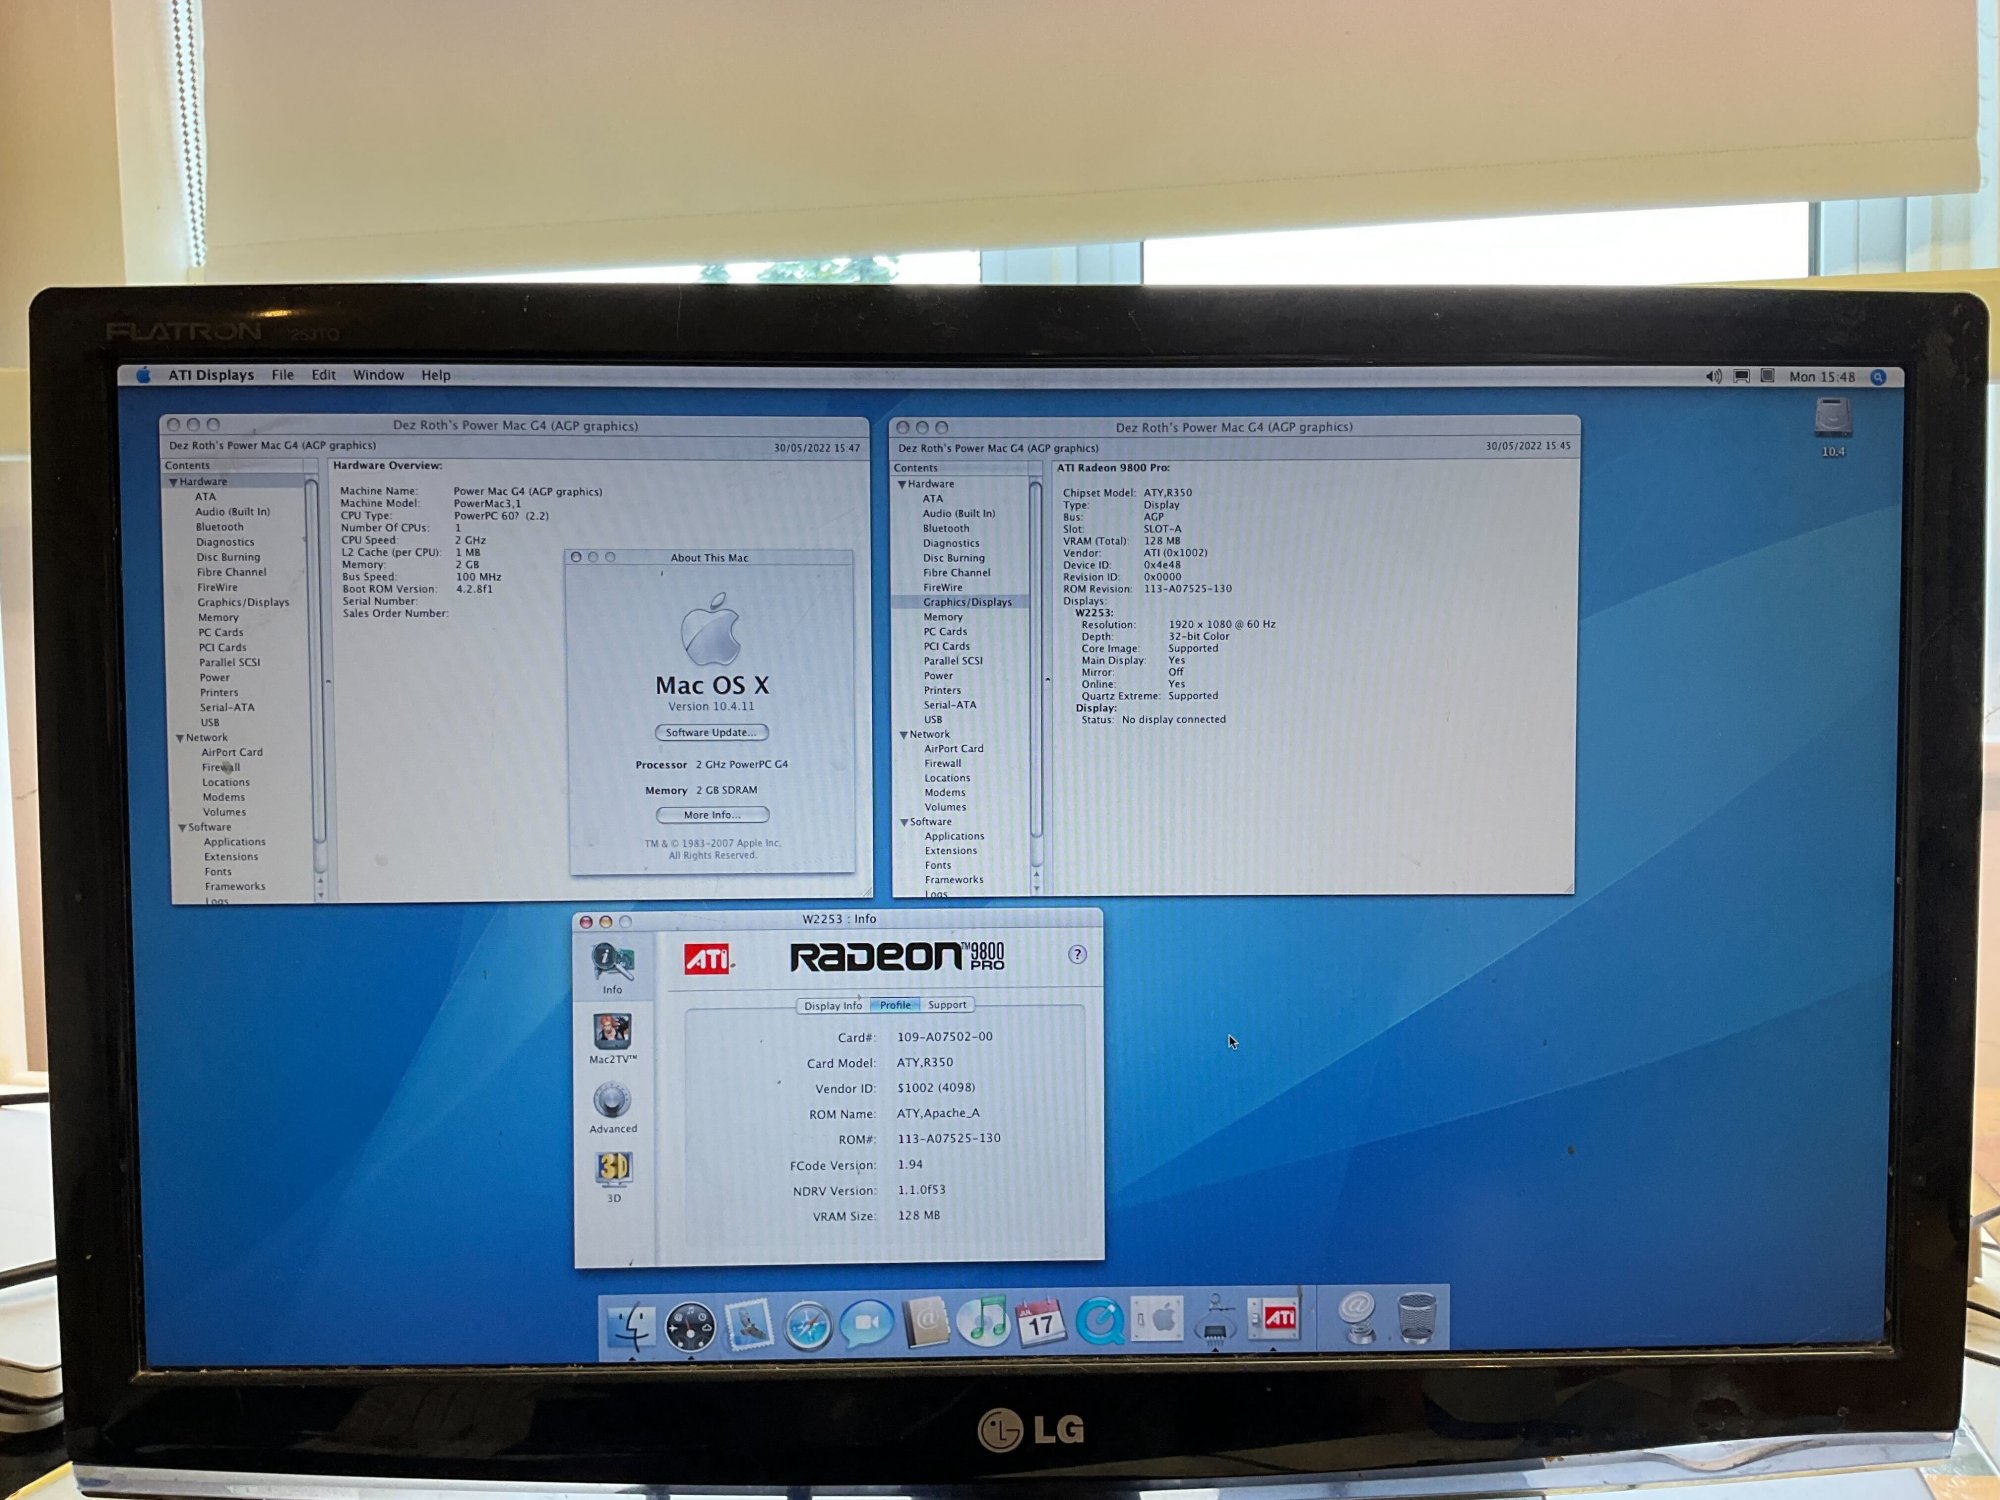This screenshot has height=1500, width=2000.
Task: Open iCal from the Dock
Action: 1041,1322
